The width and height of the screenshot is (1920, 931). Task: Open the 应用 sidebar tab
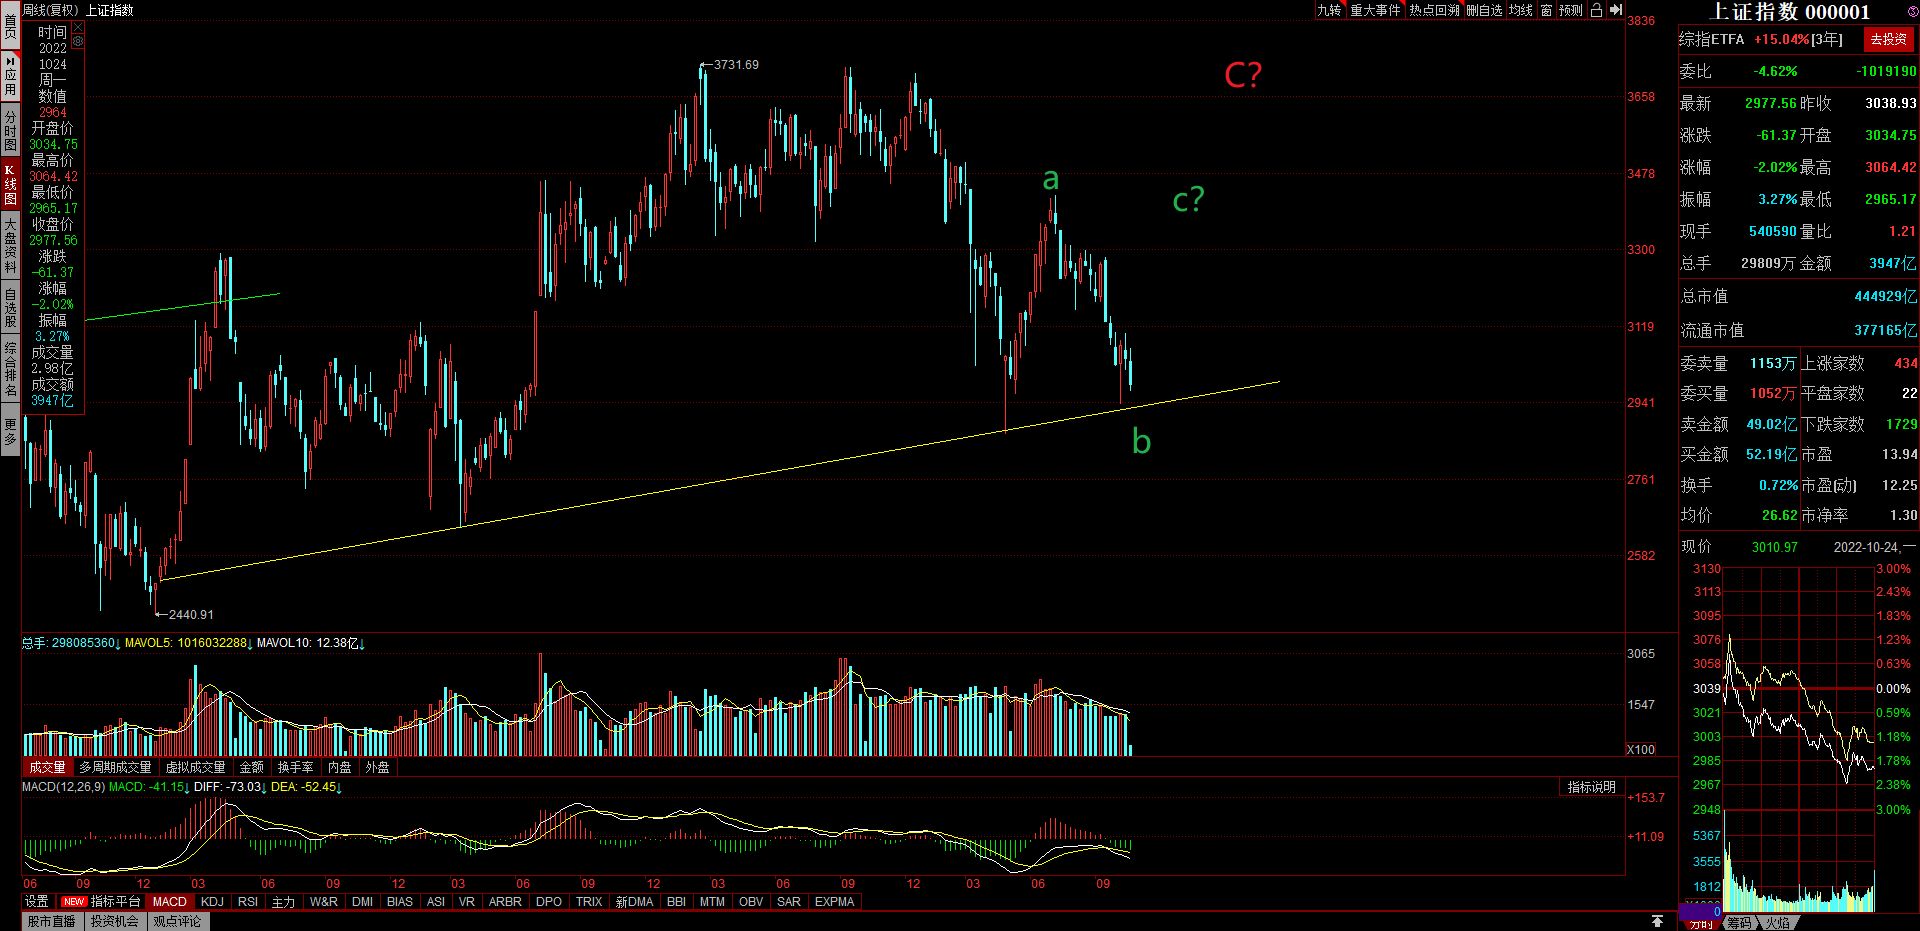[10, 75]
